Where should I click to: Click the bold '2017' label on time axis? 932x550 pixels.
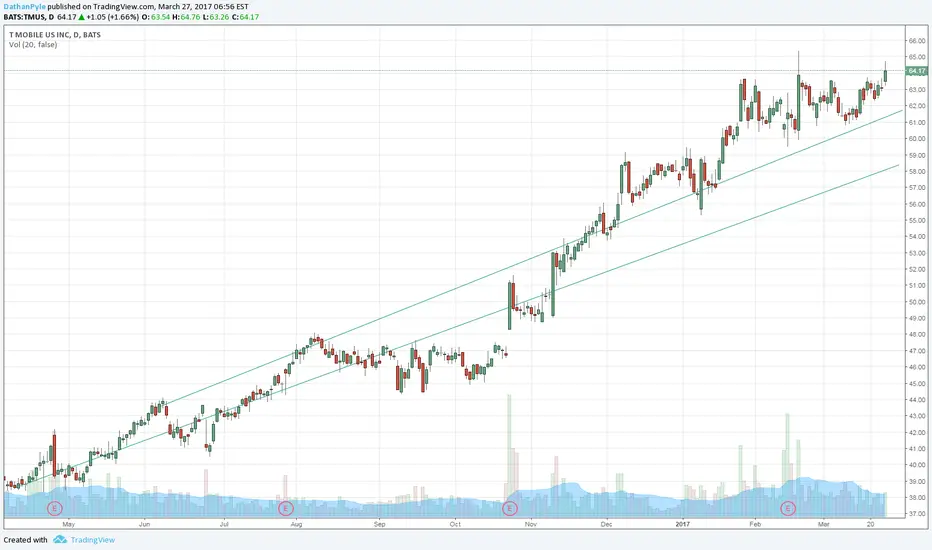coord(682,524)
